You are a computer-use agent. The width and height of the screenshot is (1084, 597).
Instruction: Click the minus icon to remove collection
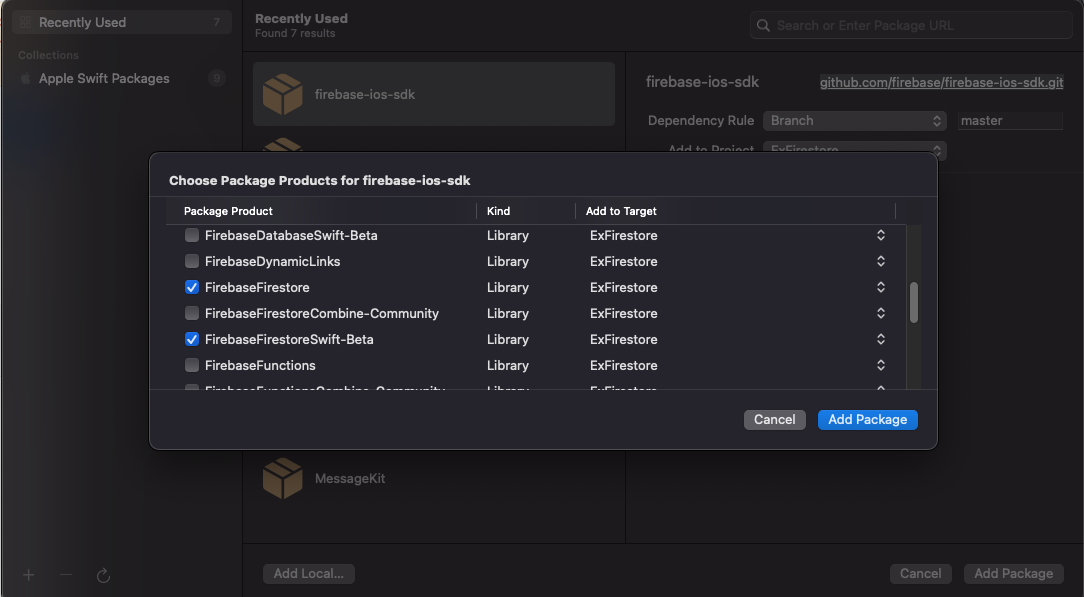66,575
